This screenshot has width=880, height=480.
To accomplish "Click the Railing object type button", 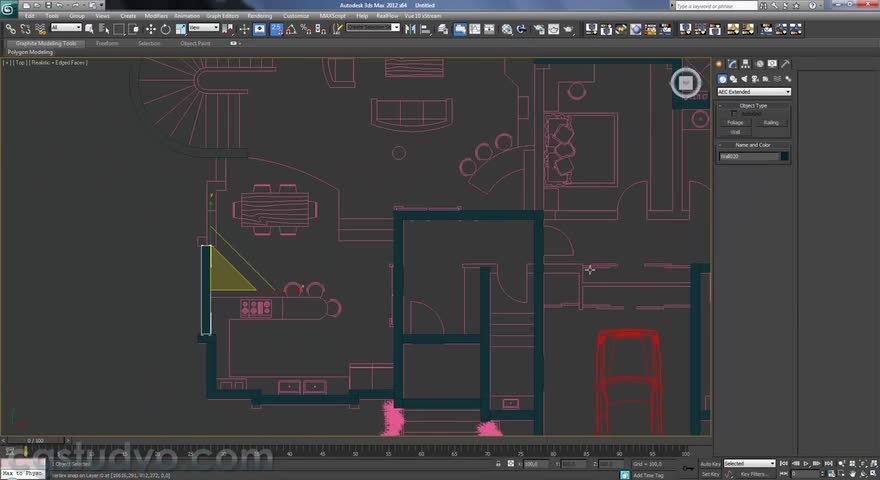I will [771, 122].
